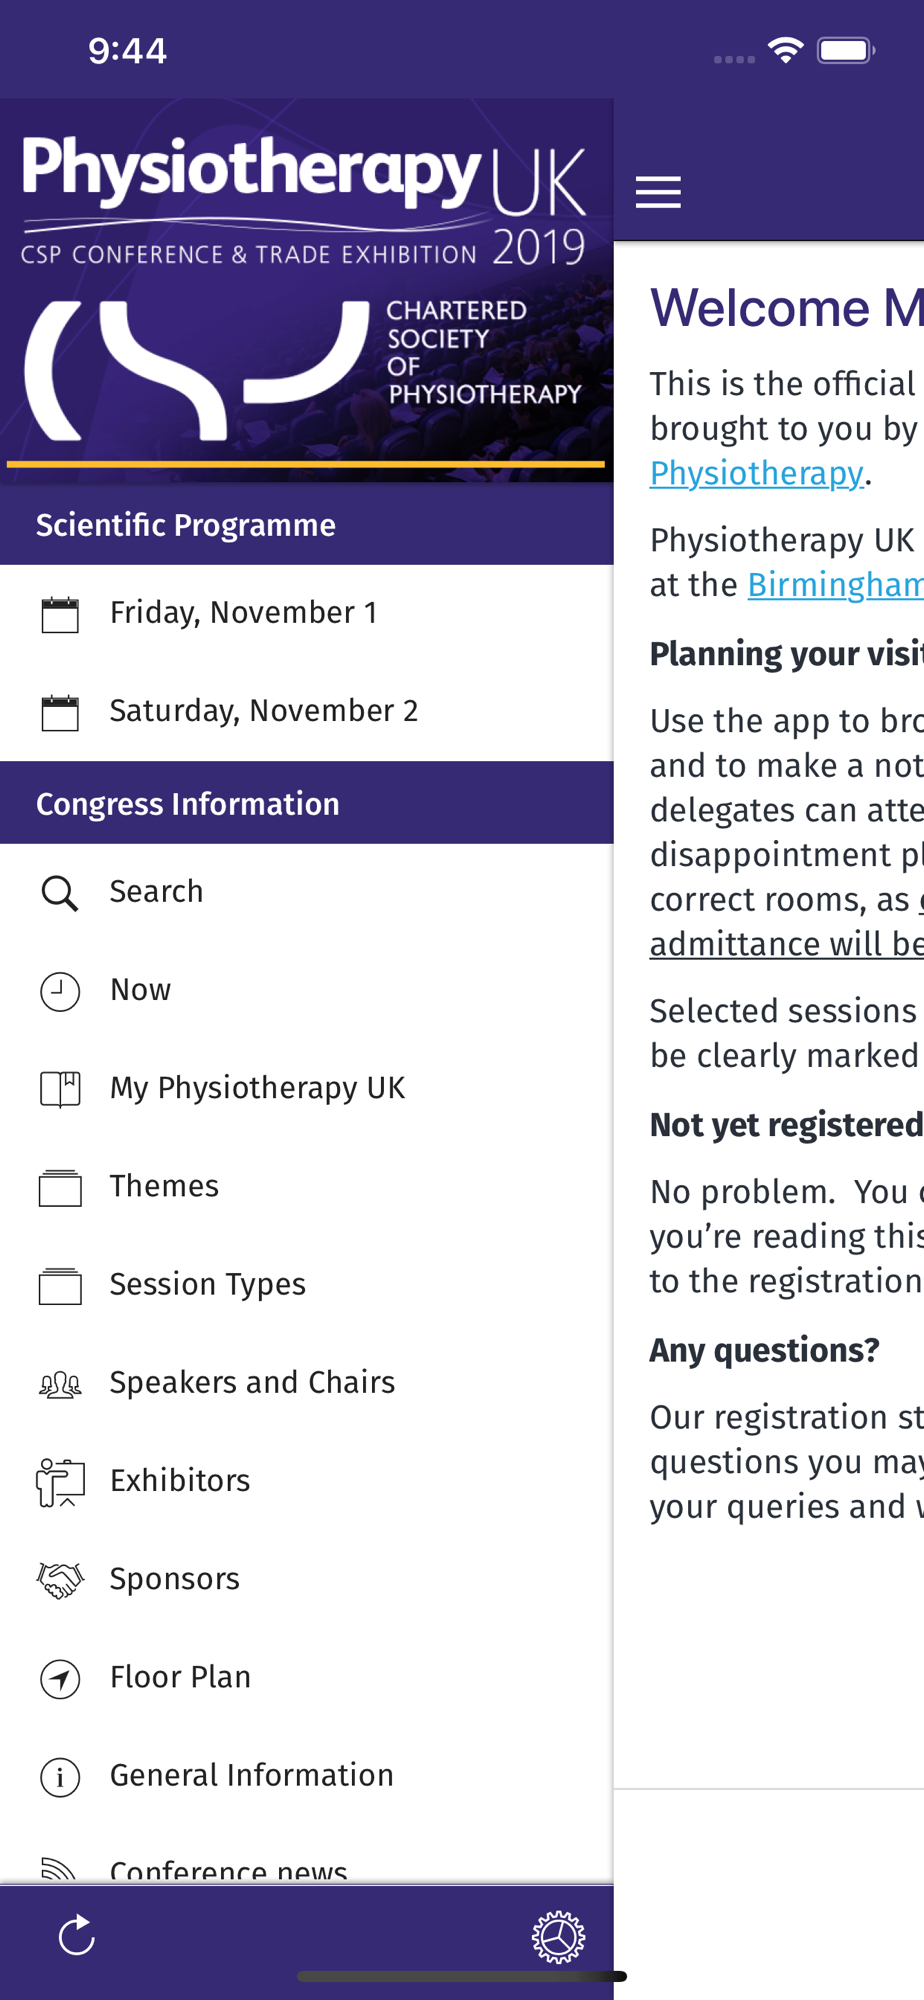Viewport: 924px width, 2000px height.
Task: Tap the Scientific Programme section header
Action: click(307, 525)
